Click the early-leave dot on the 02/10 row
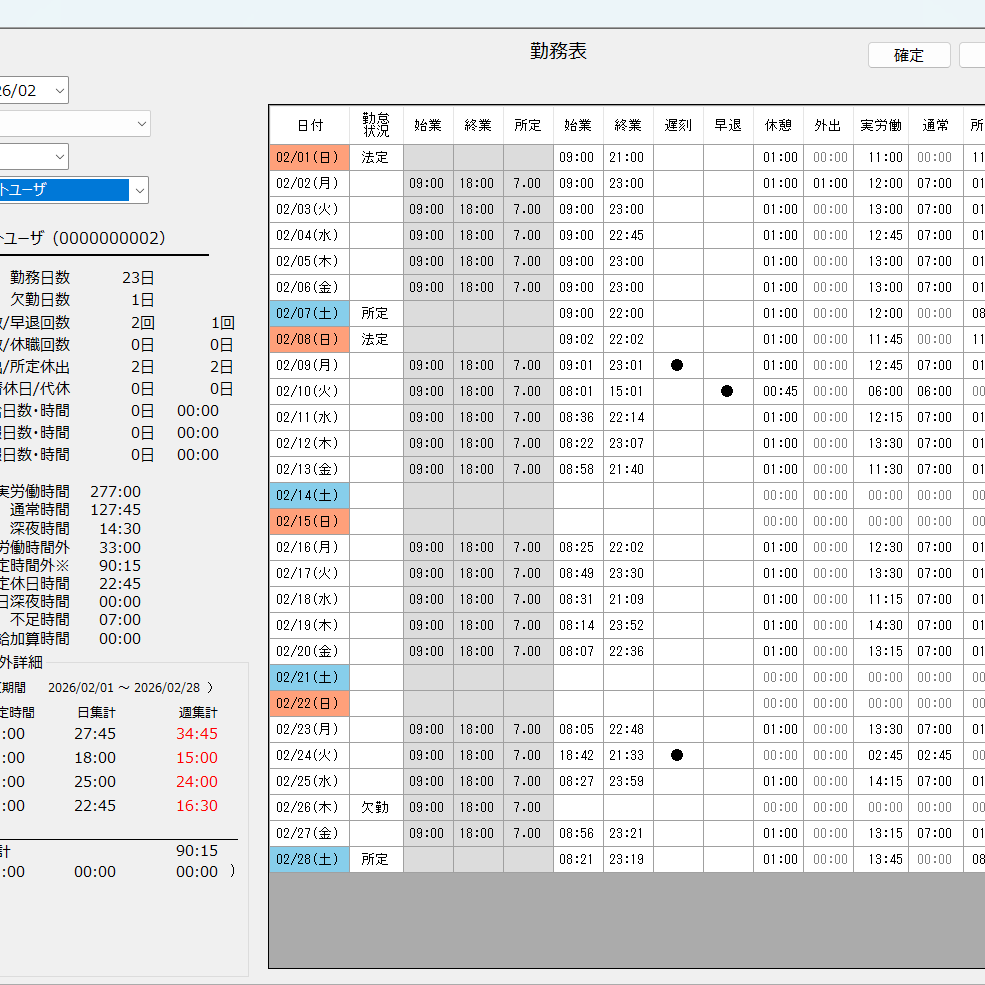This screenshot has width=985, height=985. tap(727, 391)
